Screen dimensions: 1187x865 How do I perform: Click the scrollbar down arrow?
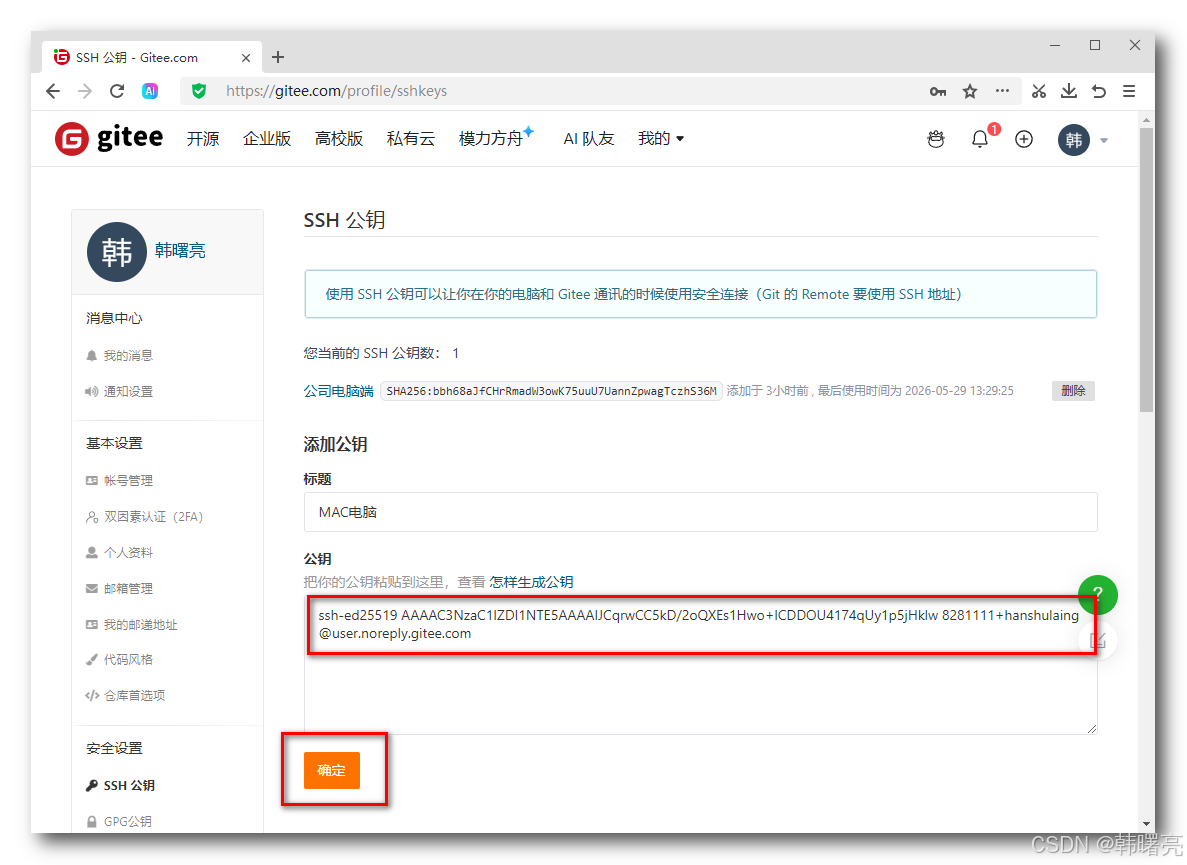(1146, 823)
